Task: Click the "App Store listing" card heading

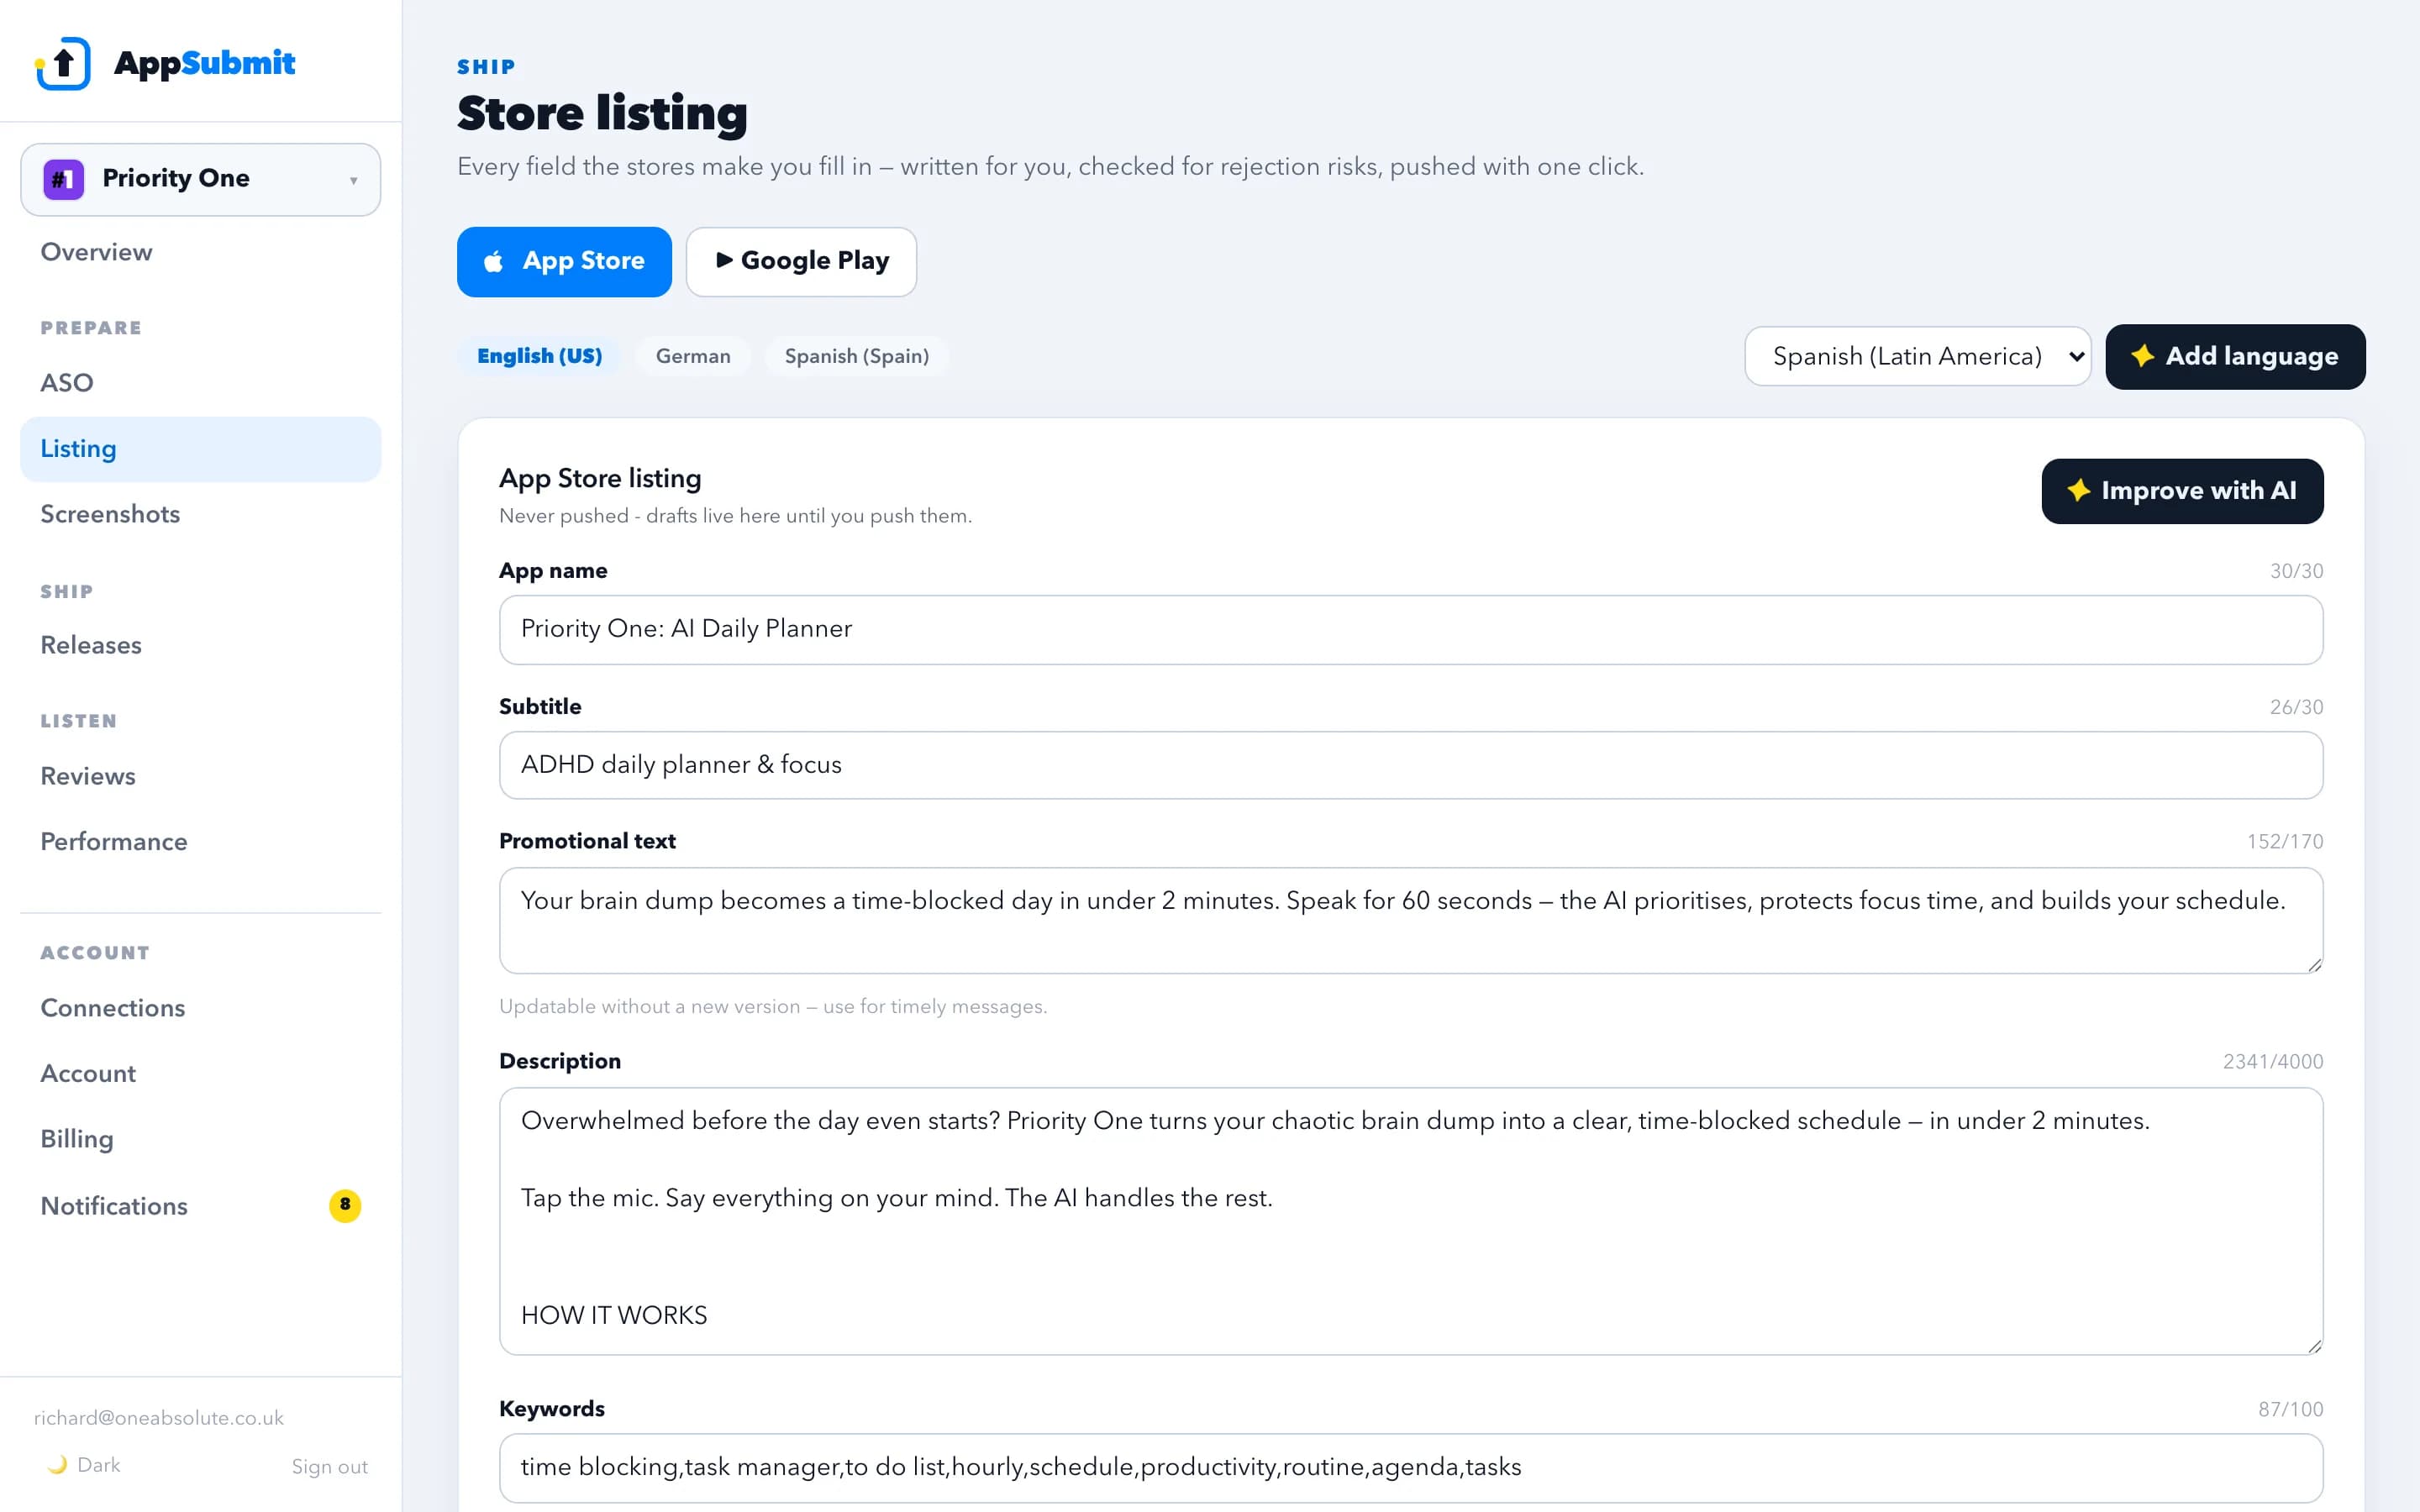Action: (600, 479)
